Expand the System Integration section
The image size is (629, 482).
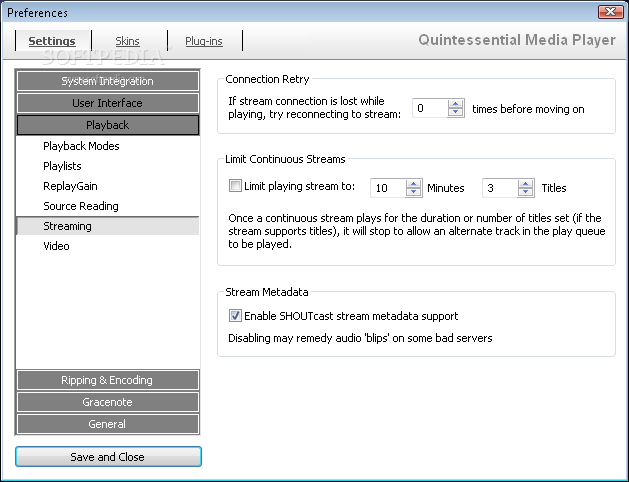click(108, 81)
